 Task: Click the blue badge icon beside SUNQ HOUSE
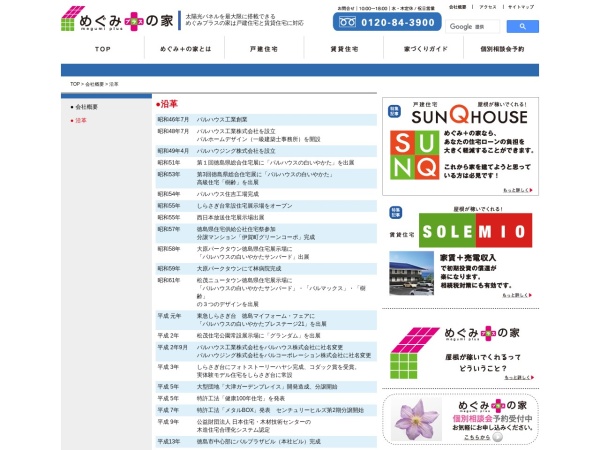tap(395, 111)
